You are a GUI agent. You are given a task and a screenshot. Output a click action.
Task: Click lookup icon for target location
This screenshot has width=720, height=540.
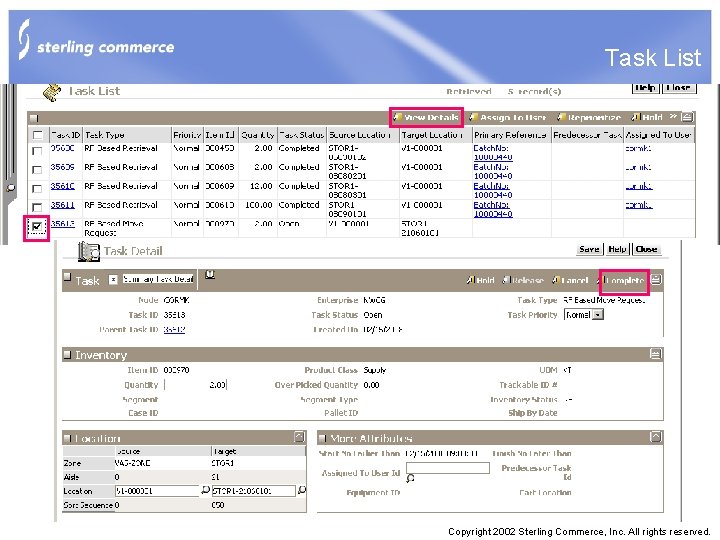pos(301,491)
